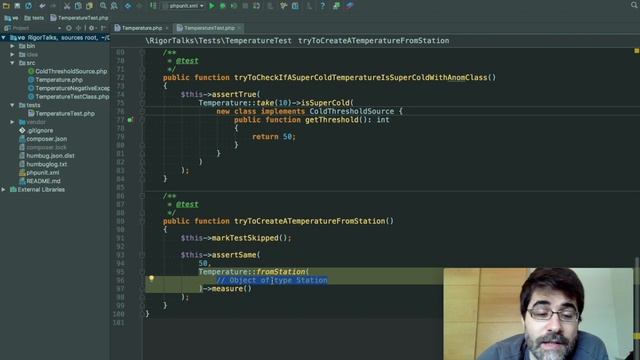Screen dimensions: 640x360
Task: Expand the vendor folder
Action: tap(12, 122)
